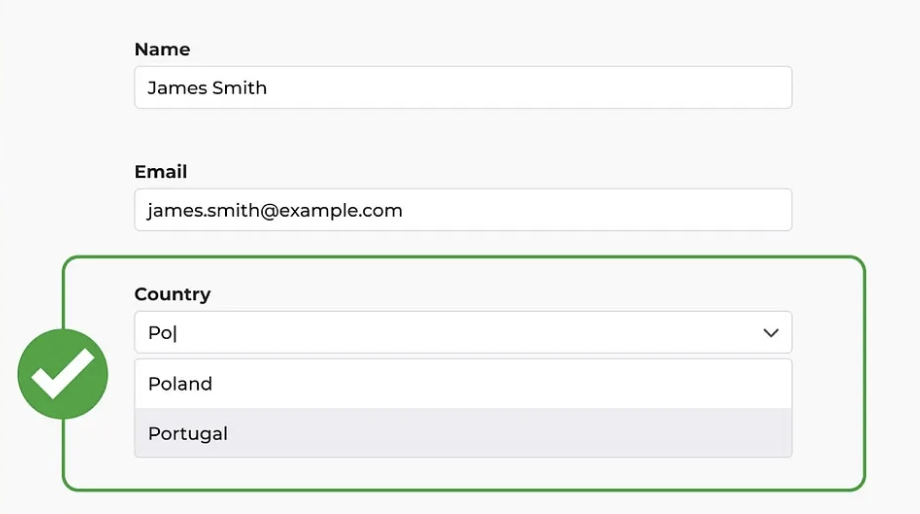Place cursor in the james.smith@example.com text

tap(275, 211)
